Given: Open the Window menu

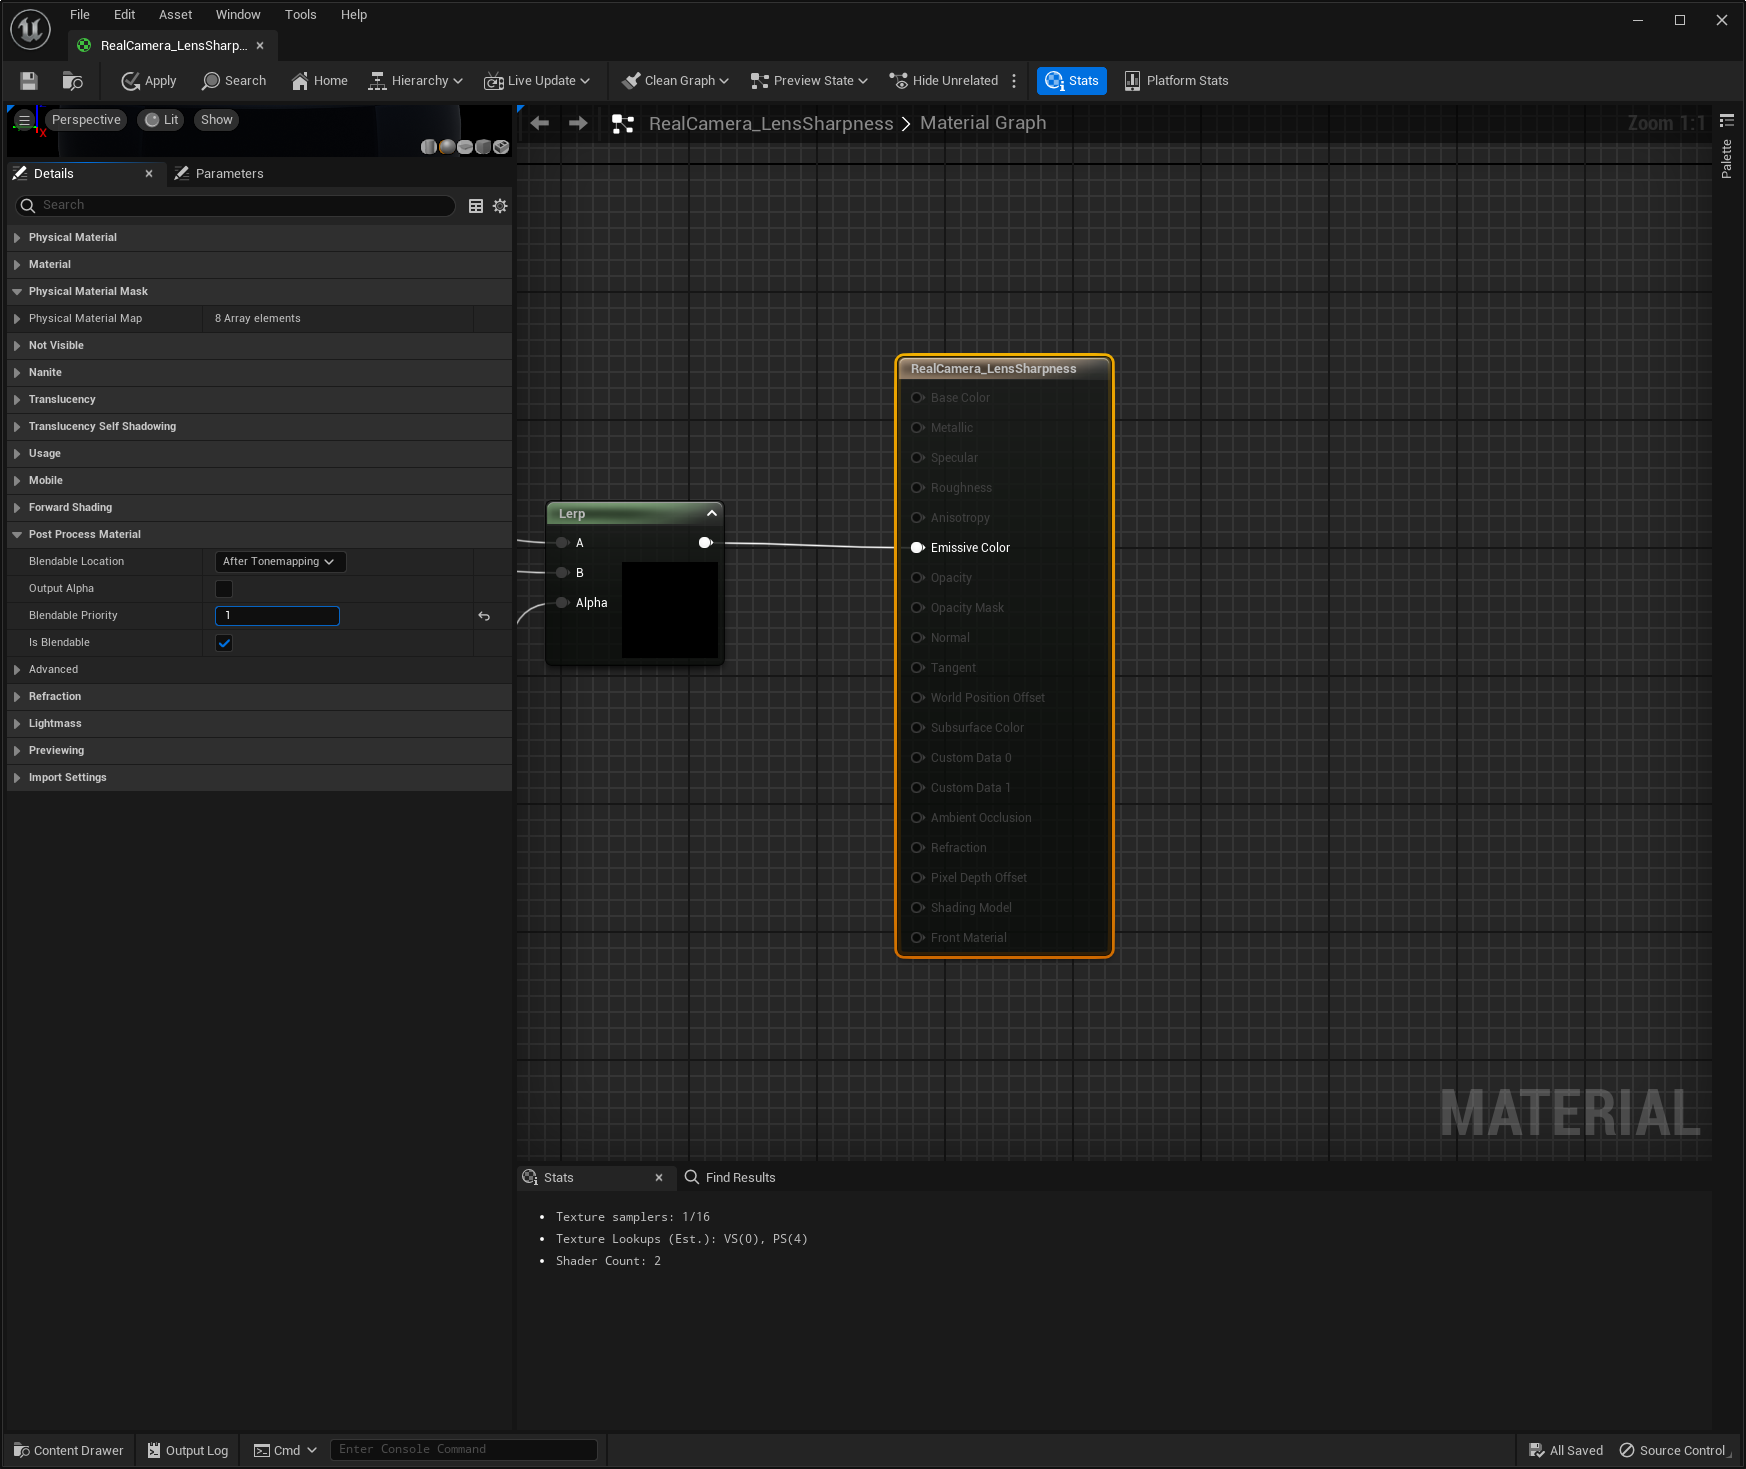Looking at the screenshot, I should click(x=238, y=15).
